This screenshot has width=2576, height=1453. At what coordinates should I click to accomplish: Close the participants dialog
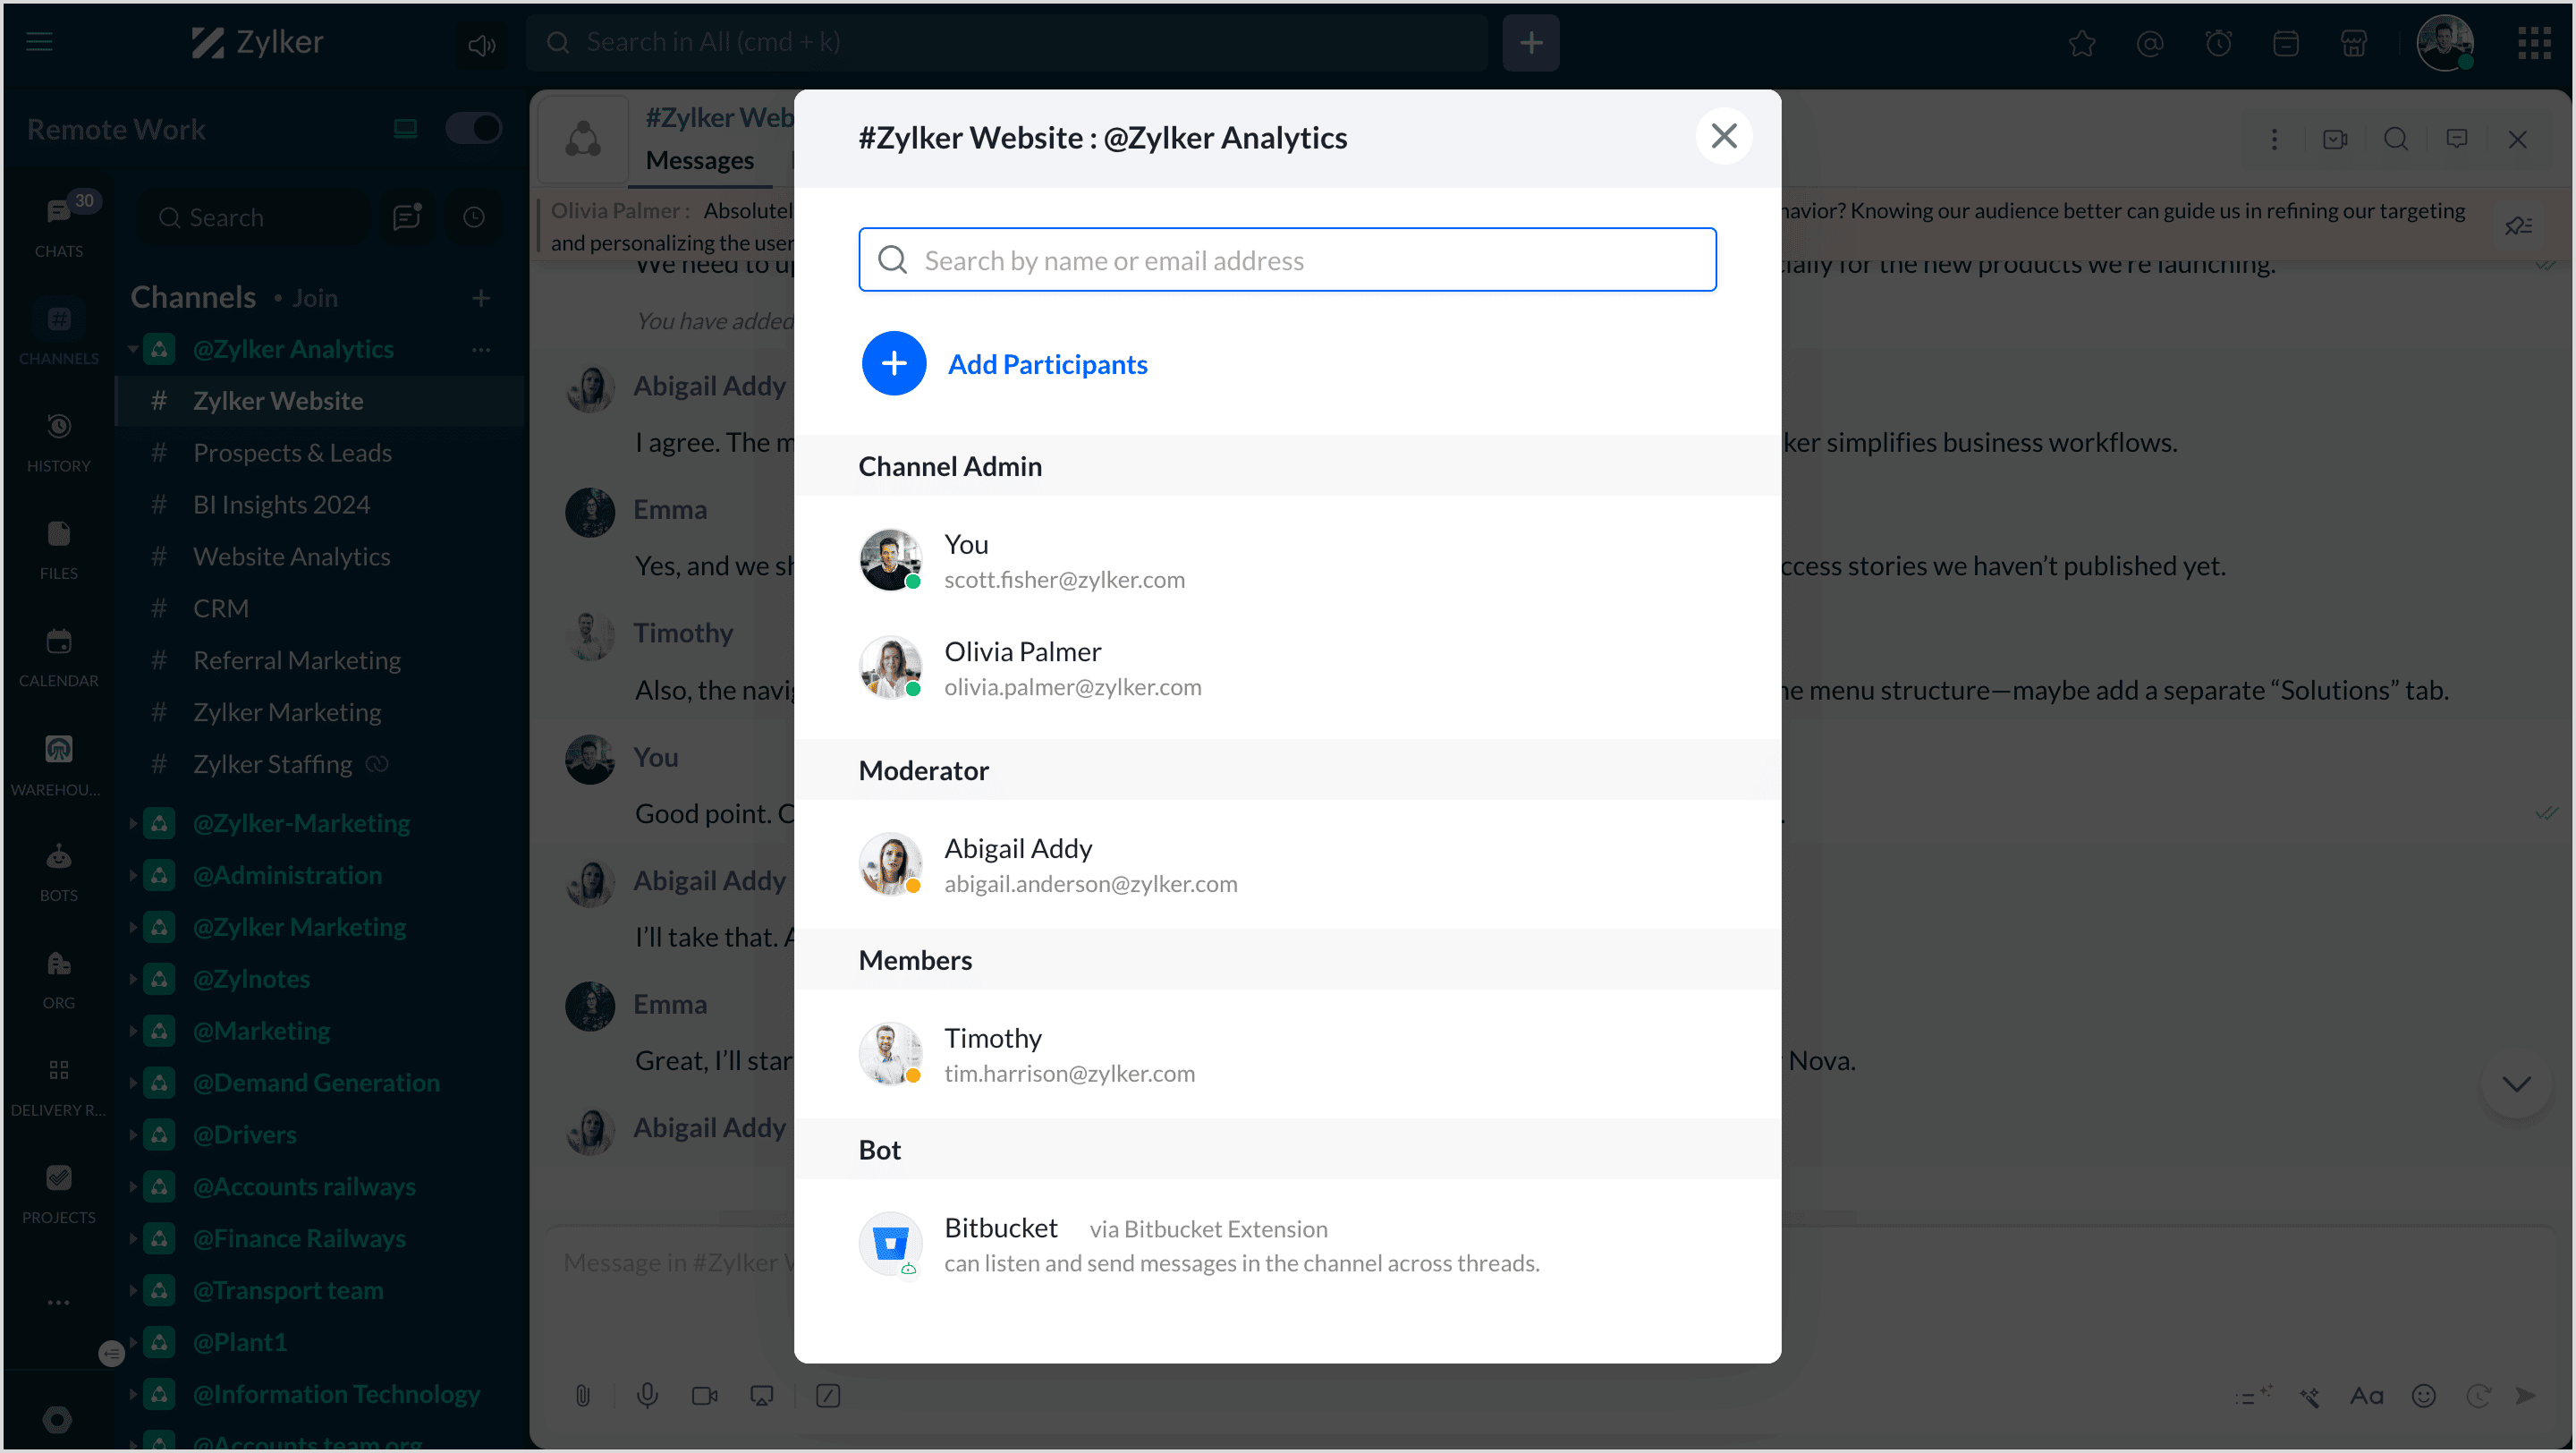[1723, 136]
